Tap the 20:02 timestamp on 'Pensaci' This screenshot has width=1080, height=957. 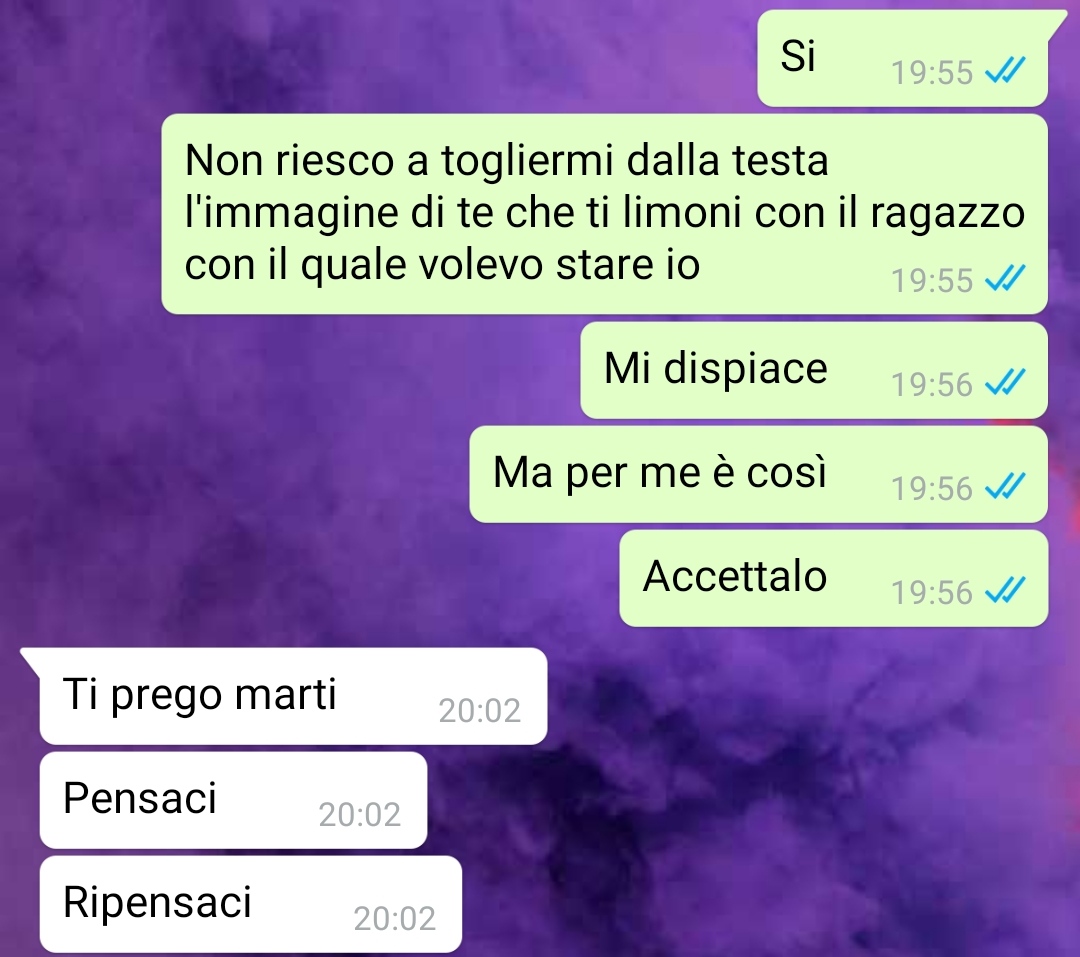click(x=359, y=814)
